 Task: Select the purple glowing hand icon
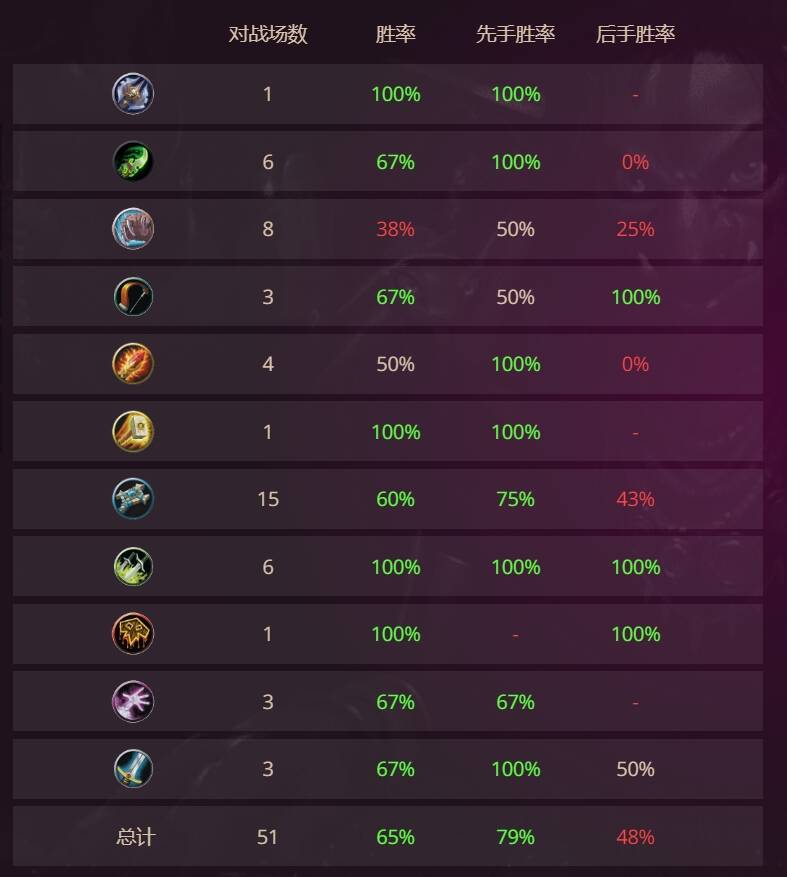pyautogui.click(x=133, y=701)
